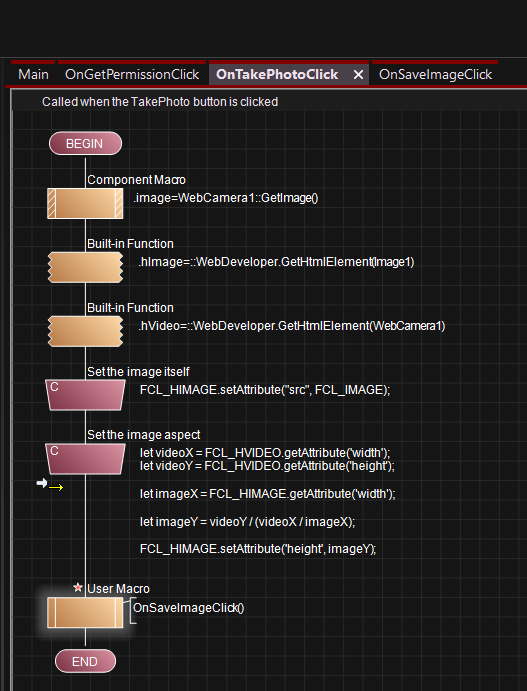
Task: Close the OnTakePhotoClick tab
Action: 358,75
